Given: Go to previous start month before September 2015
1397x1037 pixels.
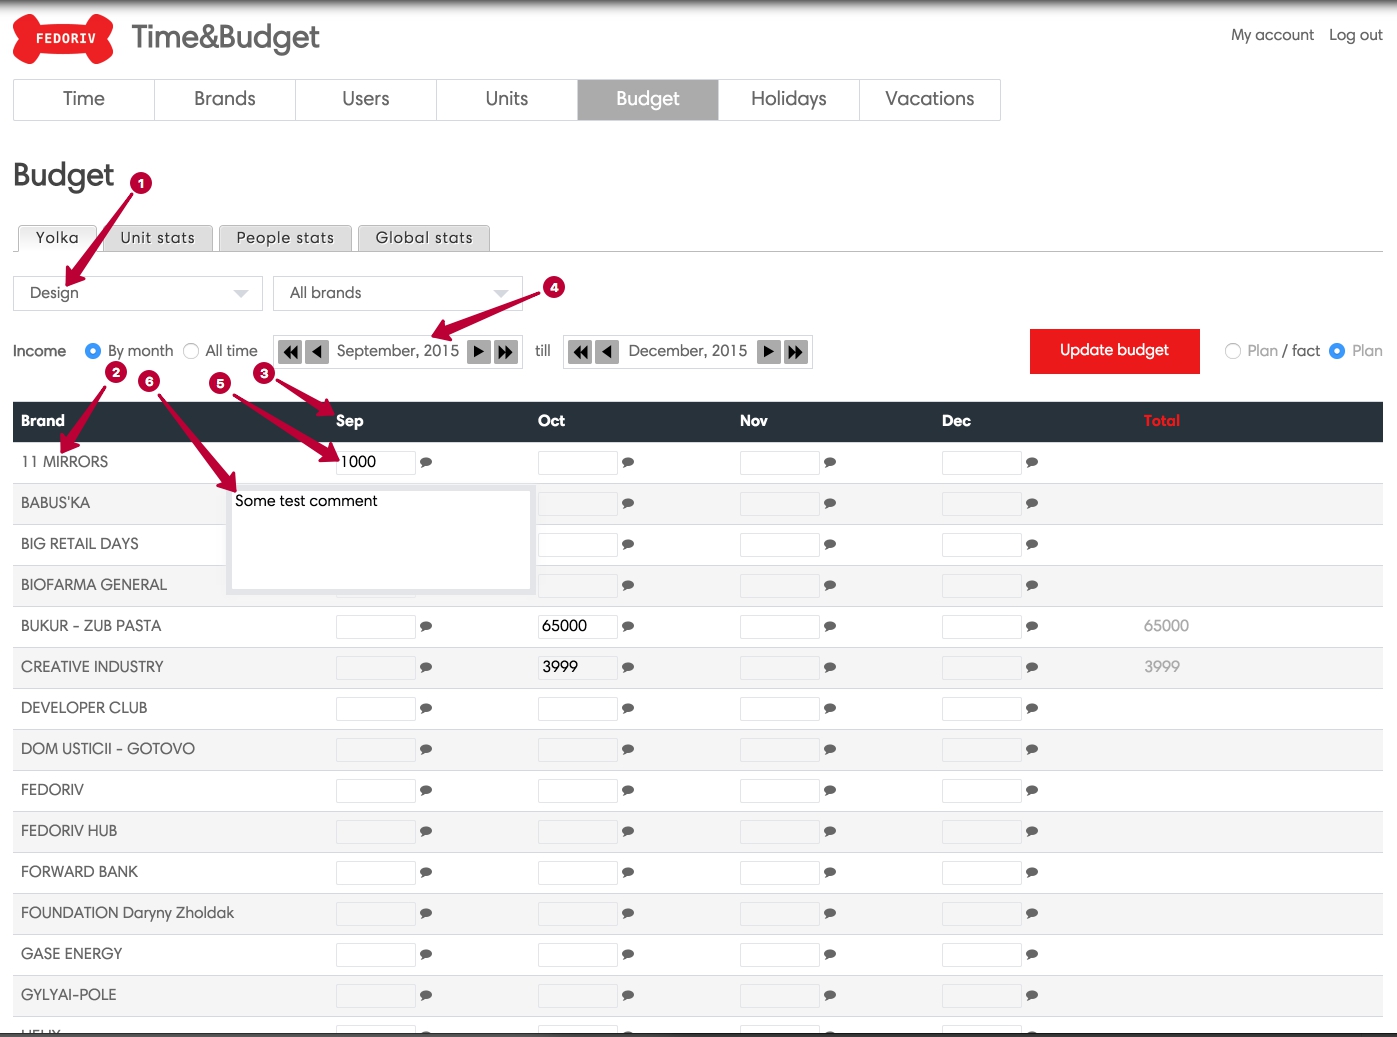Looking at the screenshot, I should (317, 352).
